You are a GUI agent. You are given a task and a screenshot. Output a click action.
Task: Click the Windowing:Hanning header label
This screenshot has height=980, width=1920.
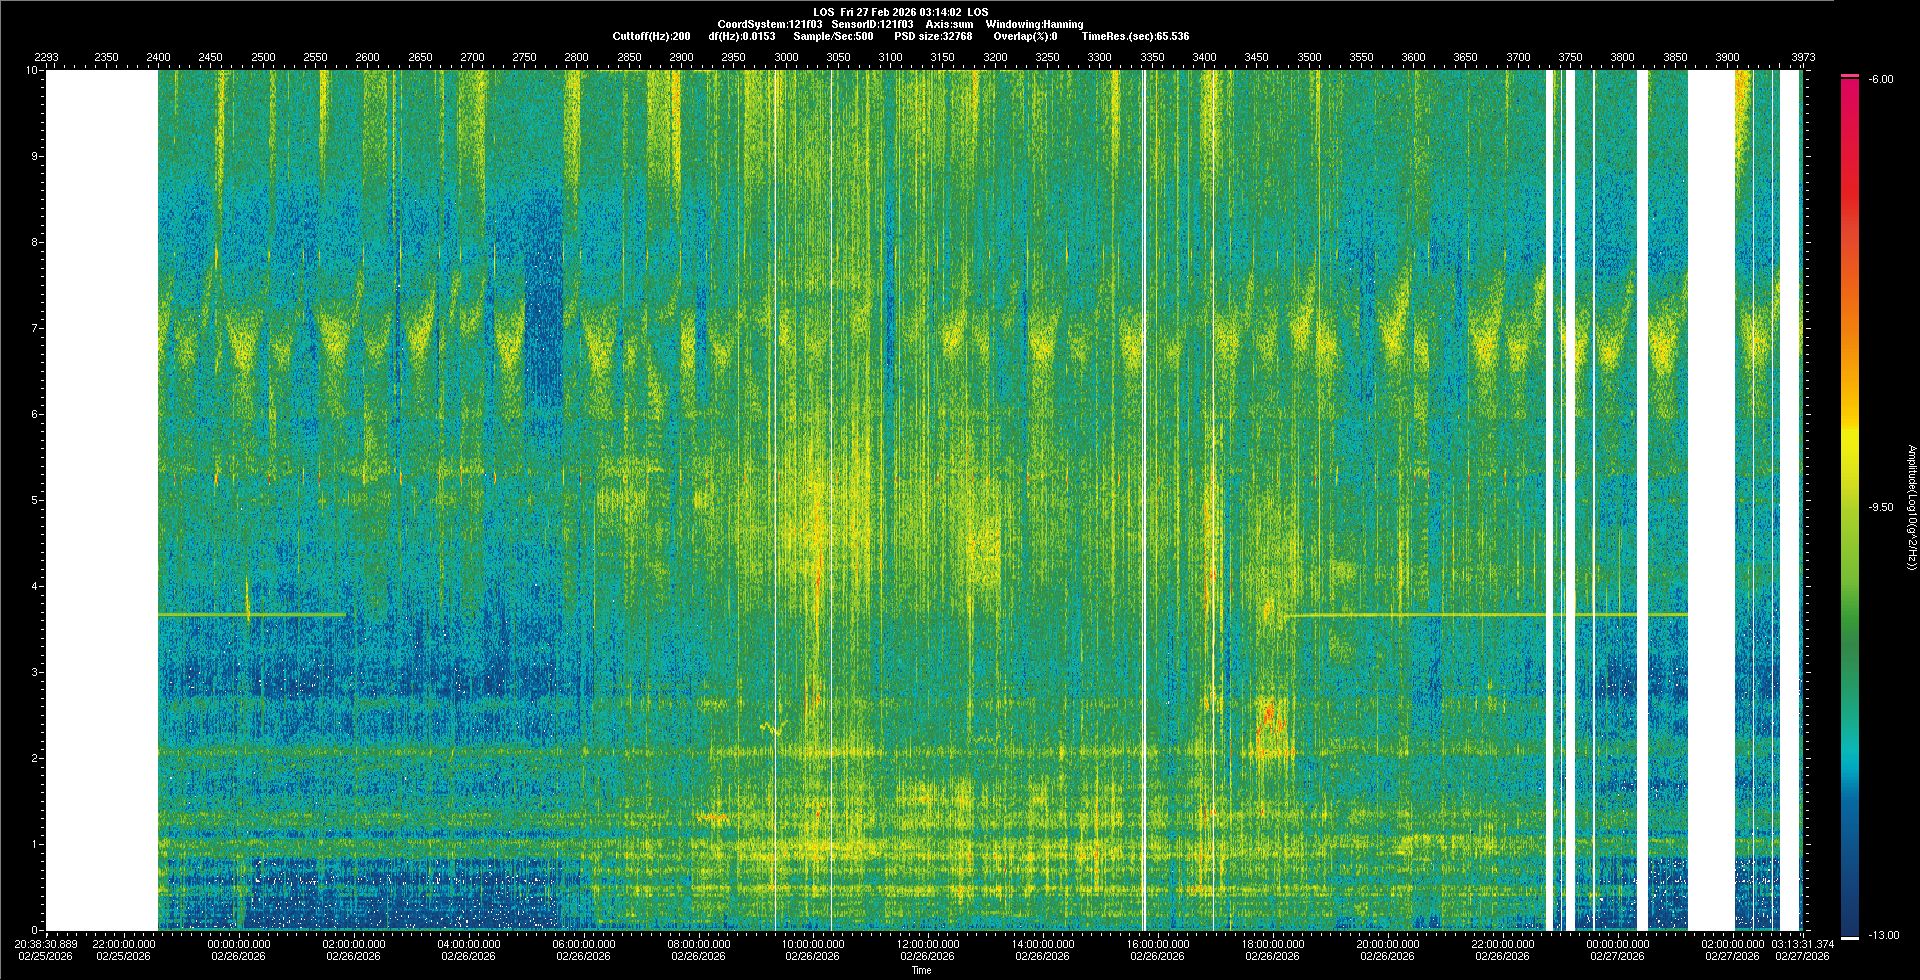tap(1034, 24)
